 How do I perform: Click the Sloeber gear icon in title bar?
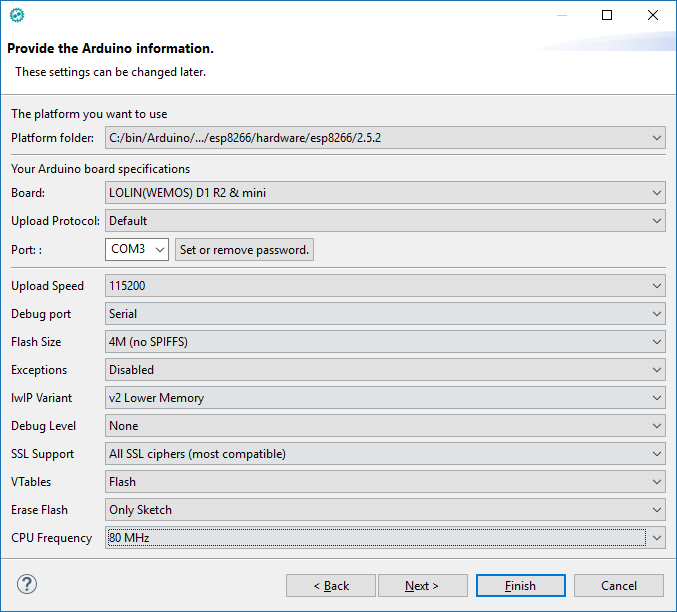(17, 16)
